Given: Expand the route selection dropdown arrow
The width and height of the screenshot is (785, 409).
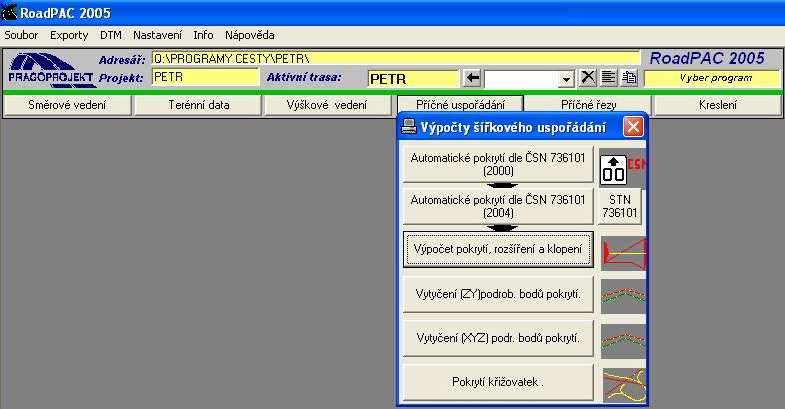Looking at the screenshot, I should pyautogui.click(x=566, y=79).
